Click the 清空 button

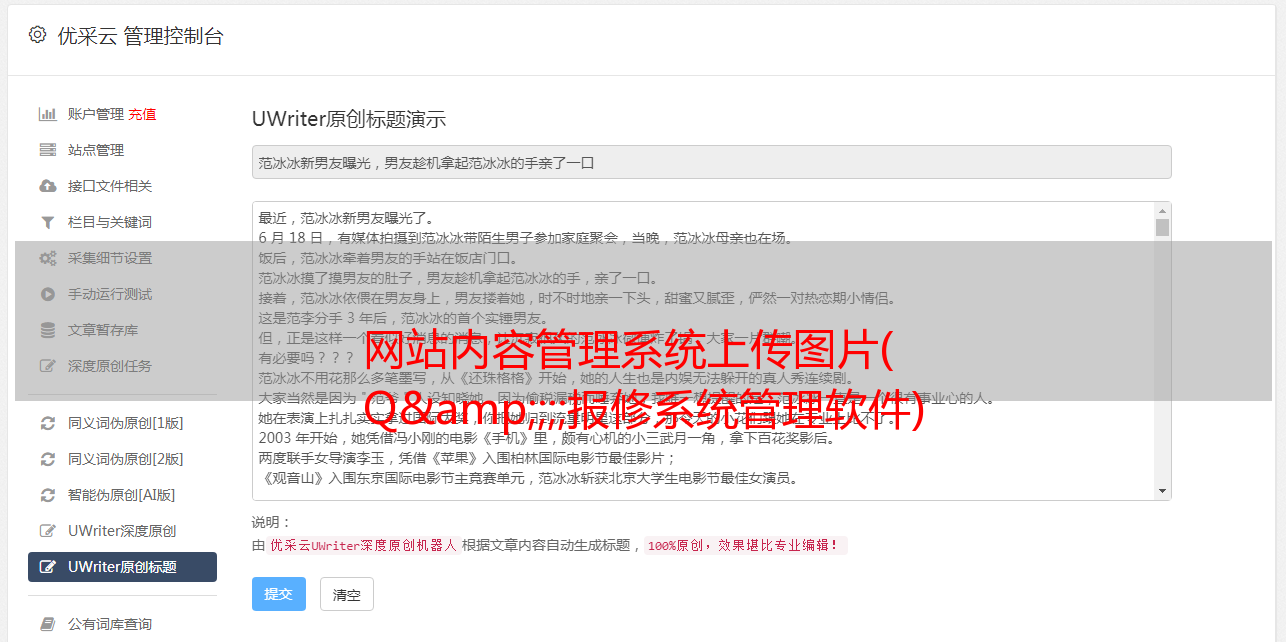coord(346,594)
